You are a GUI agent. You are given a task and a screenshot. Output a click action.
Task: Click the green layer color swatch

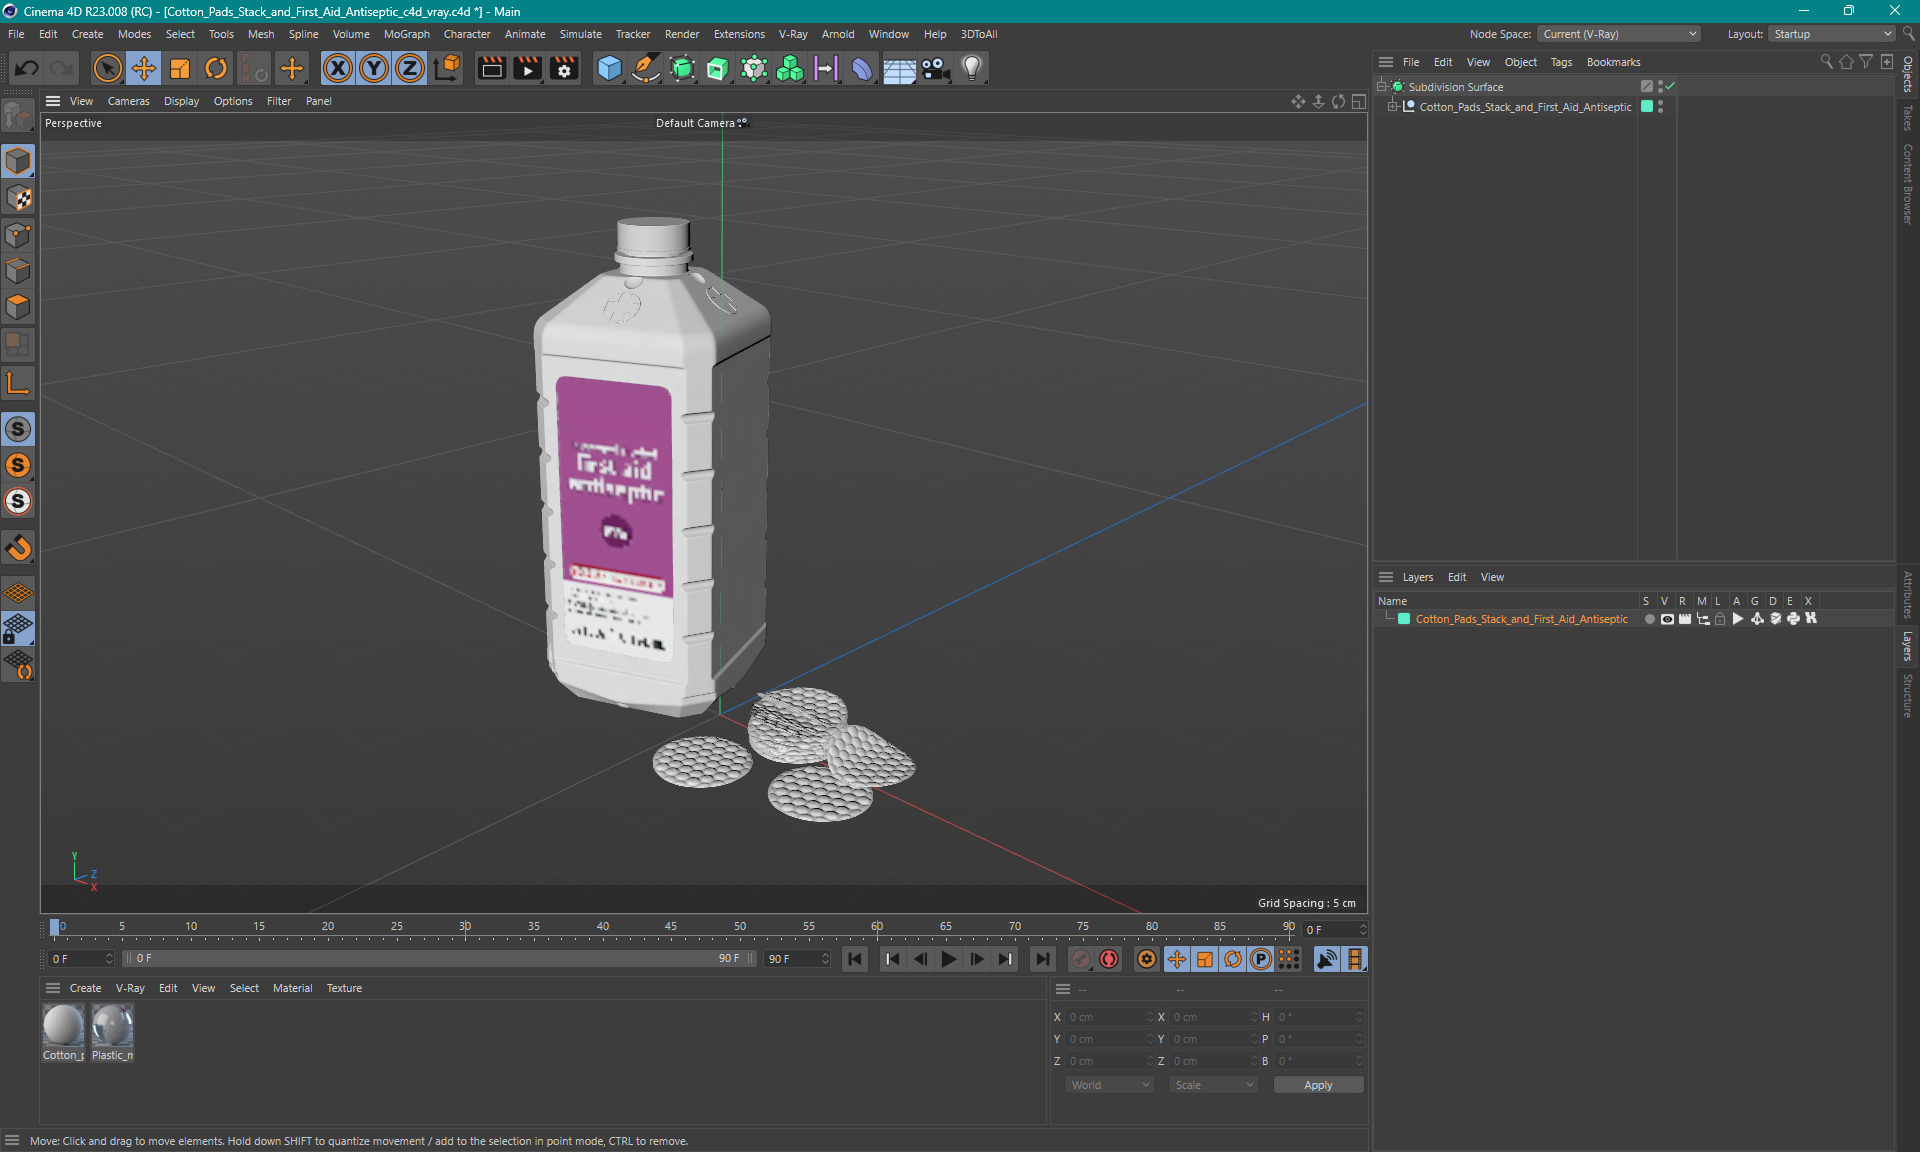coord(1404,619)
